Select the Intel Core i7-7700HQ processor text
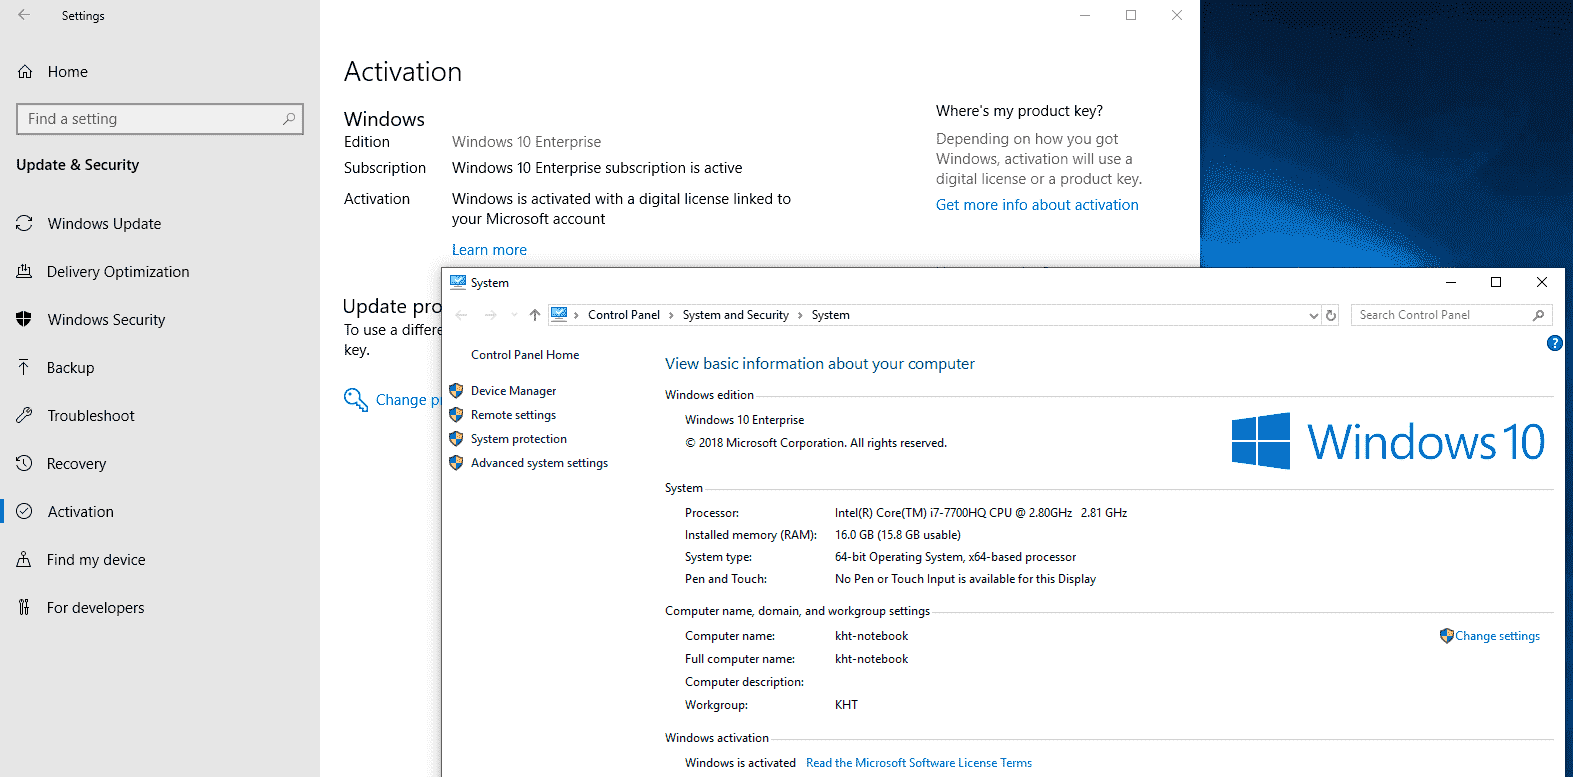This screenshot has height=777, width=1573. [981, 513]
